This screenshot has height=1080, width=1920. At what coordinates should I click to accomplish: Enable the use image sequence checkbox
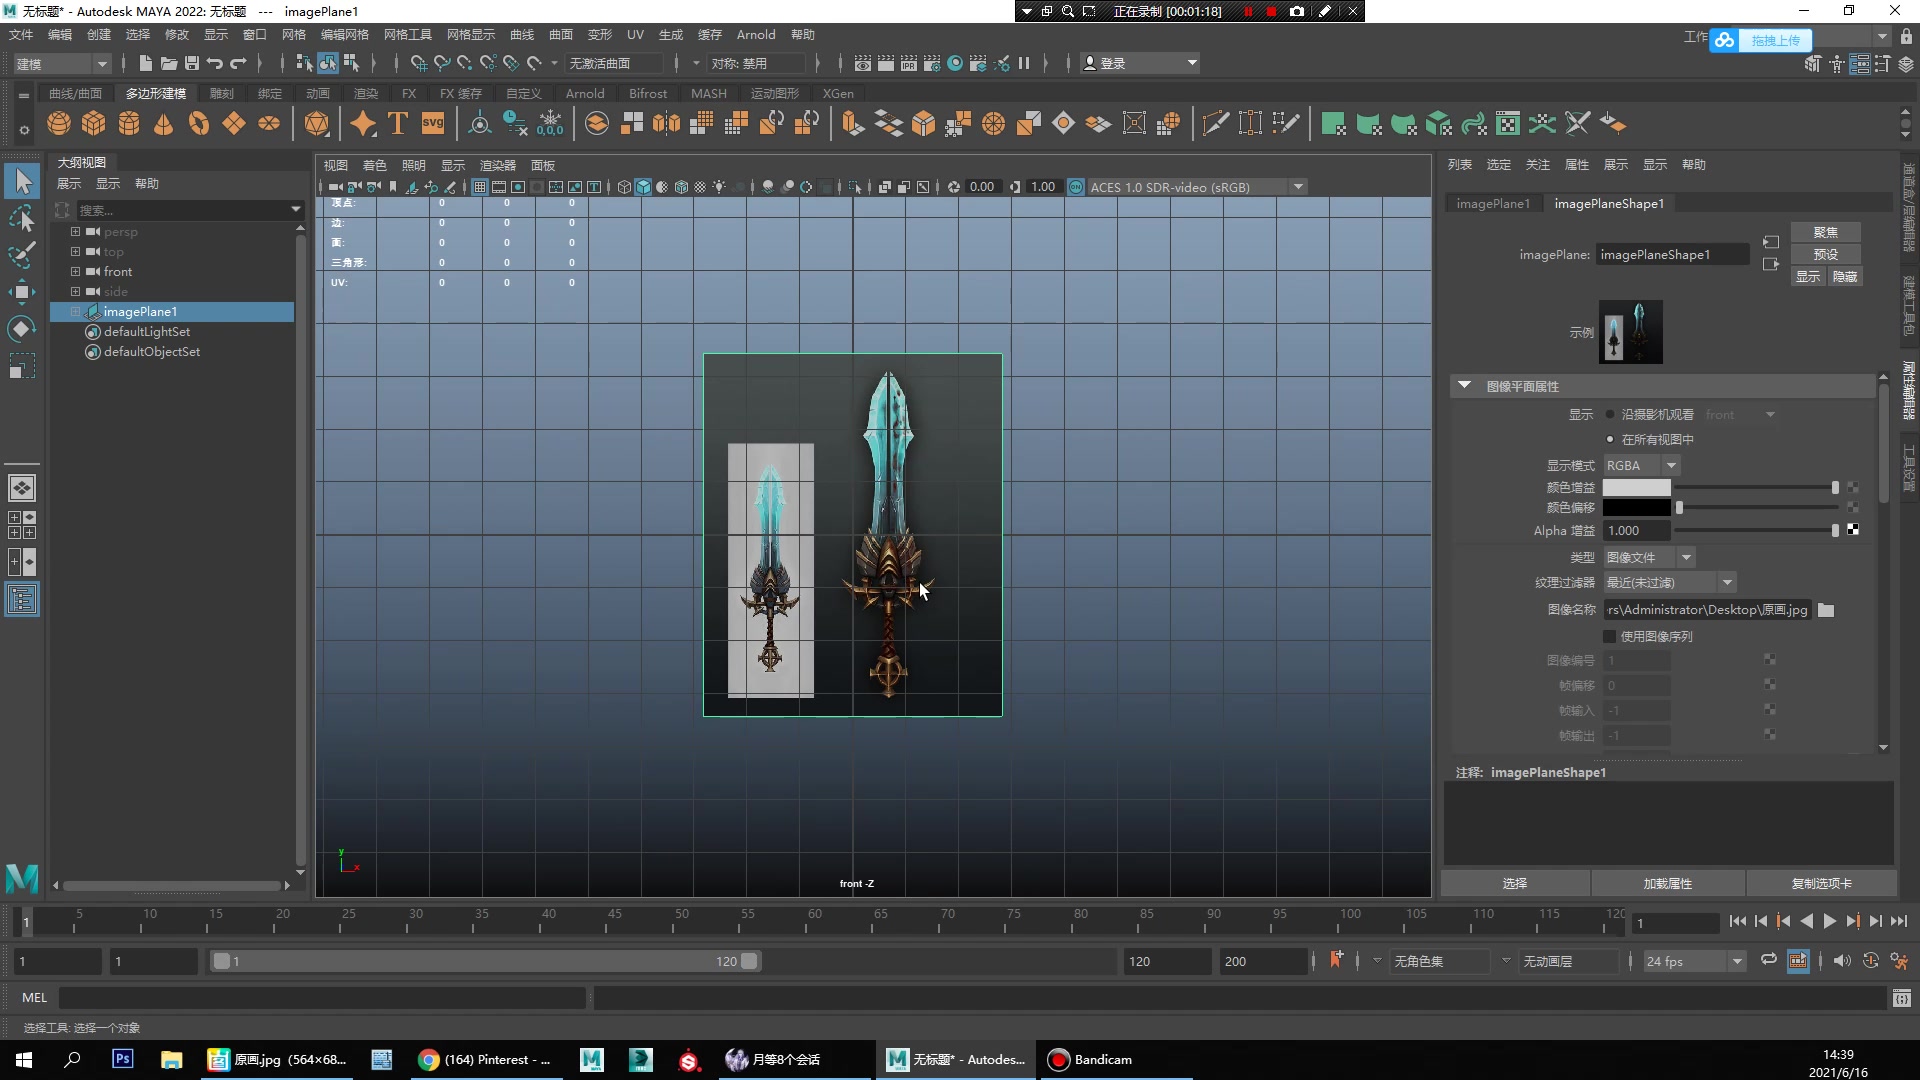1610,637
